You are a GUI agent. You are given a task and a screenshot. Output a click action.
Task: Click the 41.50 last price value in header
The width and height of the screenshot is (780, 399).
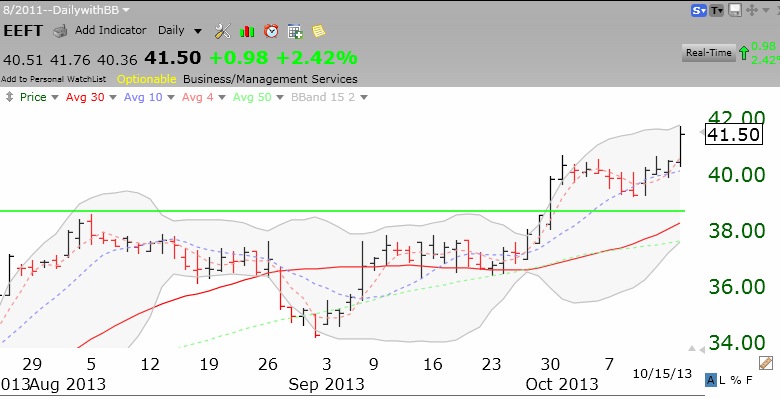(173, 58)
